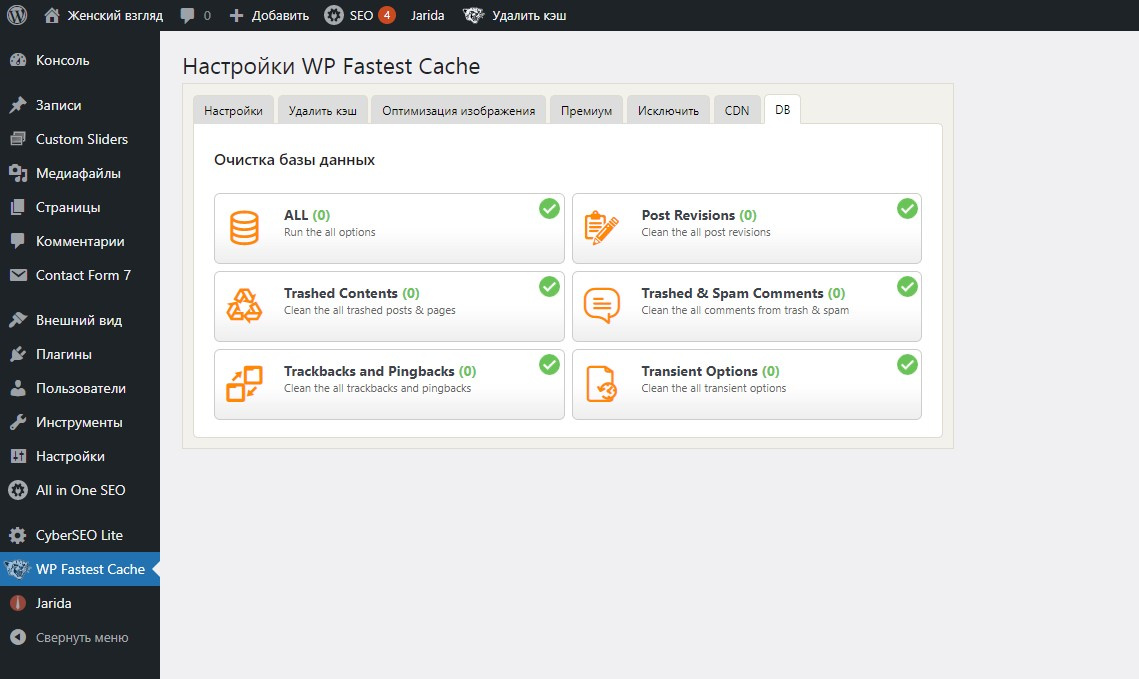Viewport: 1139px width, 679px height.
Task: Click the Post Revisions clipboard icon
Action: [601, 228]
